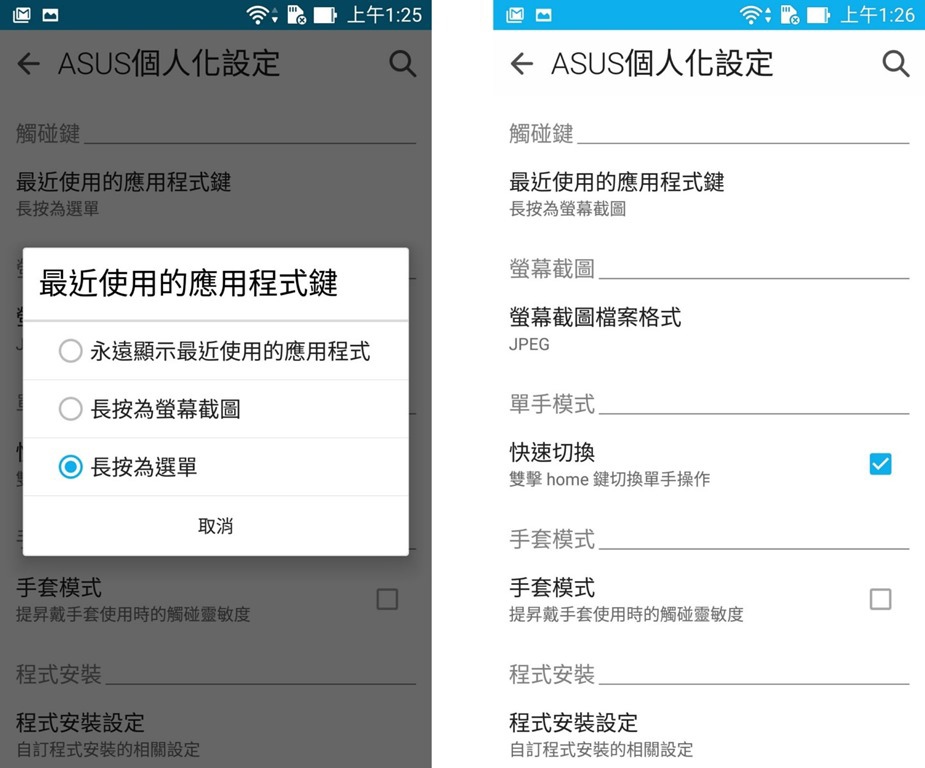Enable 手套模式 checkbox on right screen

[x=880, y=599]
